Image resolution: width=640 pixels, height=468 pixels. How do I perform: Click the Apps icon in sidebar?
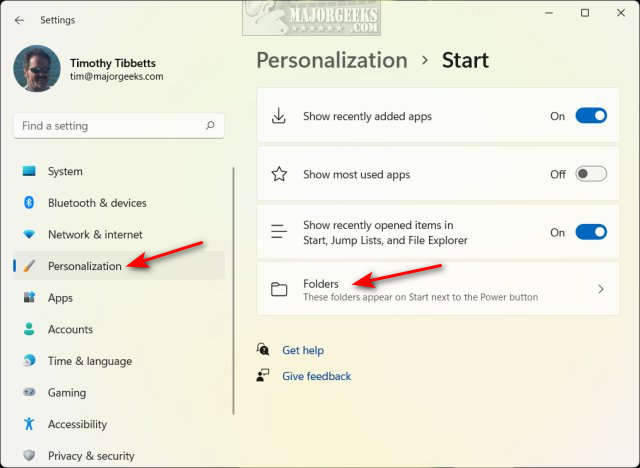[29, 298]
